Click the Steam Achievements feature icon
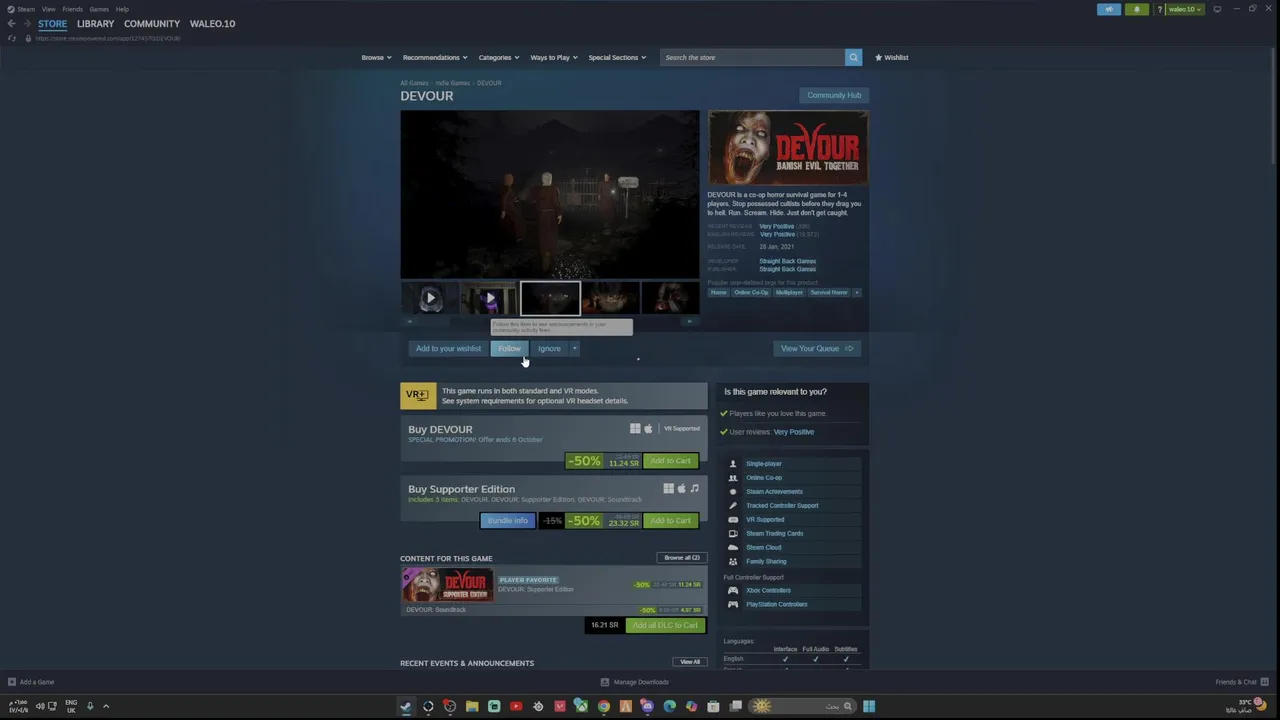1280x720 pixels. click(x=733, y=492)
